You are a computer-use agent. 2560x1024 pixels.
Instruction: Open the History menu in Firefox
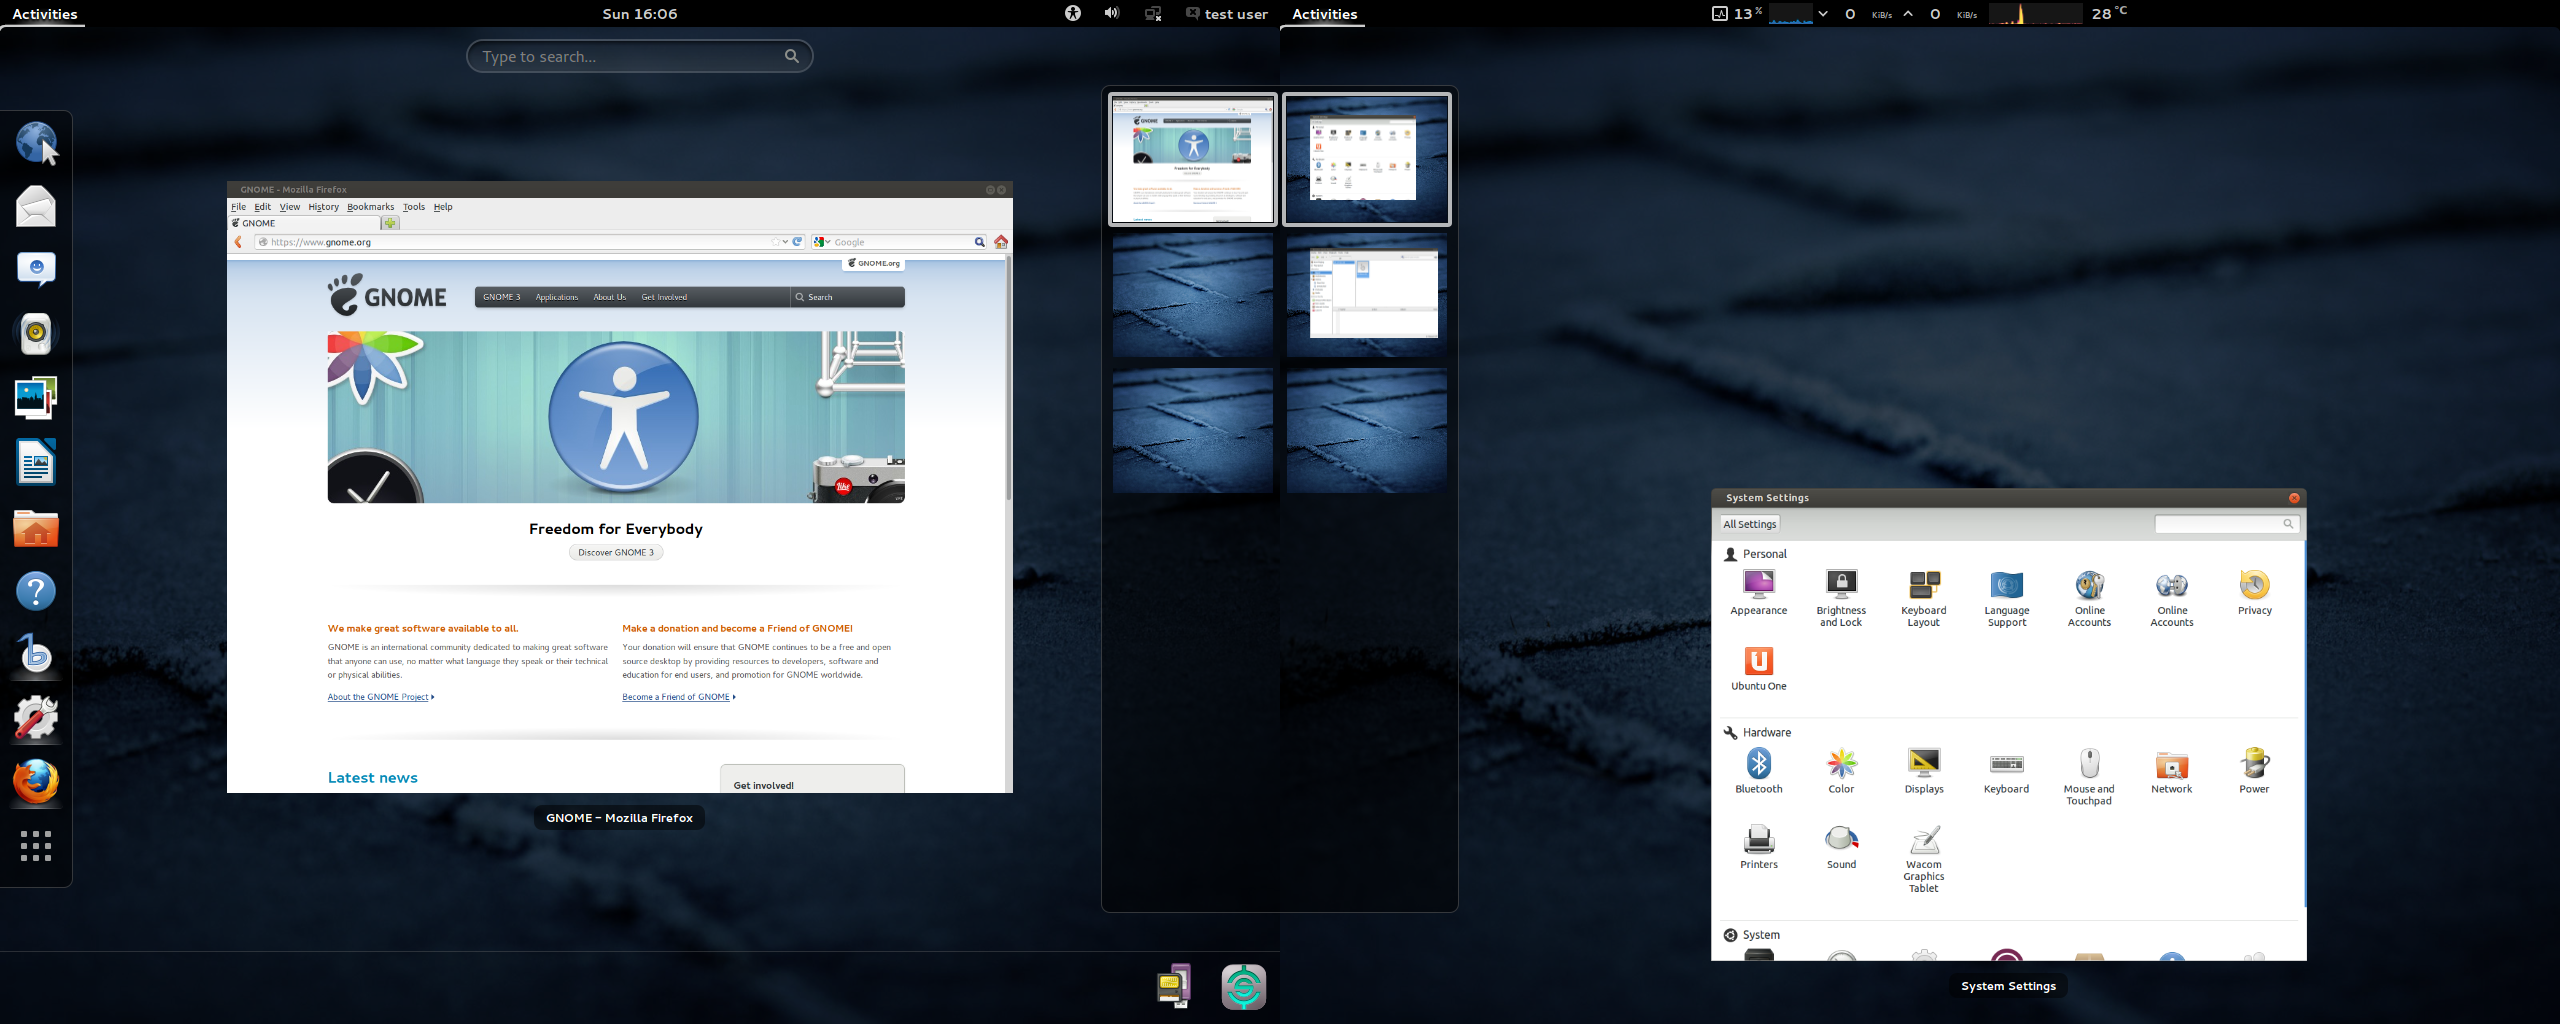click(x=323, y=207)
